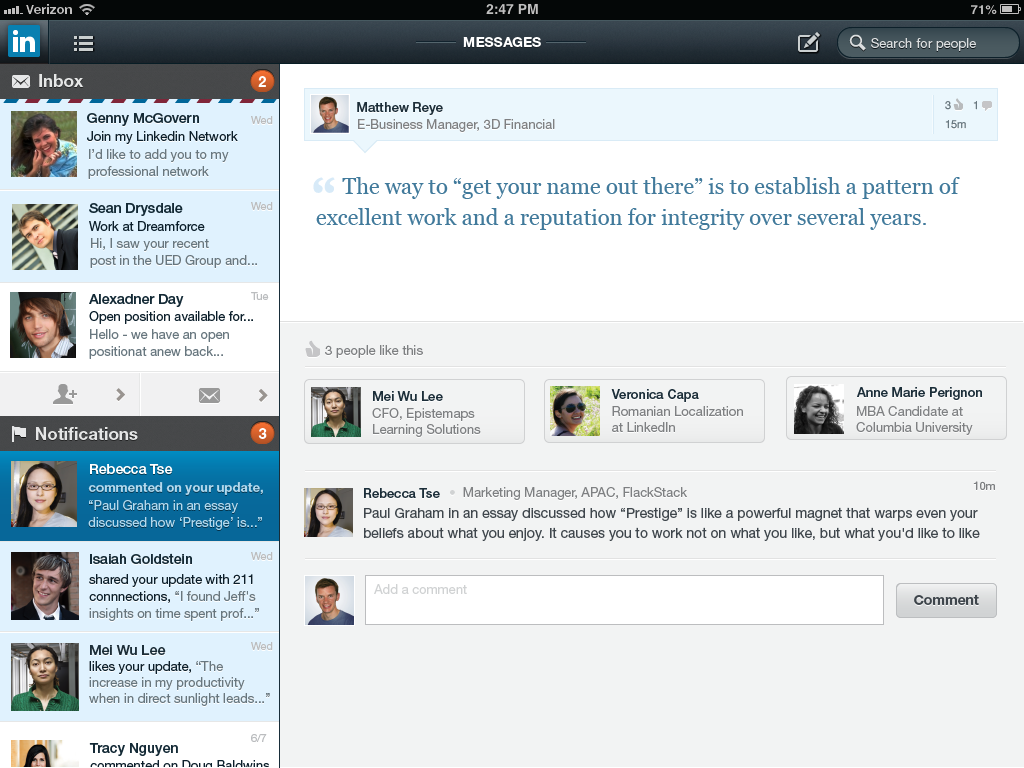1024x768 pixels.
Task: Tap the Inbox badge showing 2
Action: pyautogui.click(x=262, y=82)
